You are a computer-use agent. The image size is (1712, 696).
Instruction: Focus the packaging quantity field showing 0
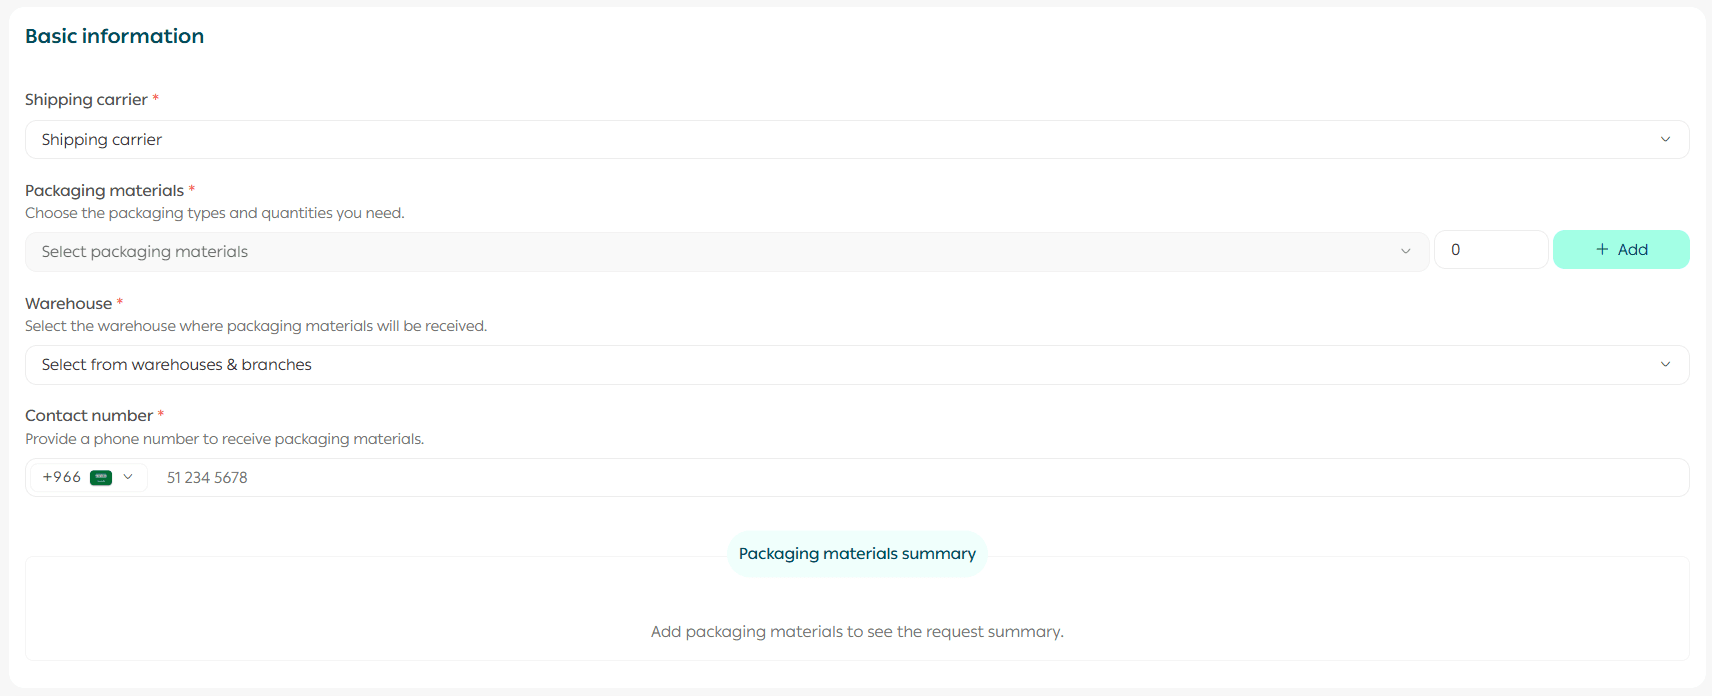[x=1490, y=250]
